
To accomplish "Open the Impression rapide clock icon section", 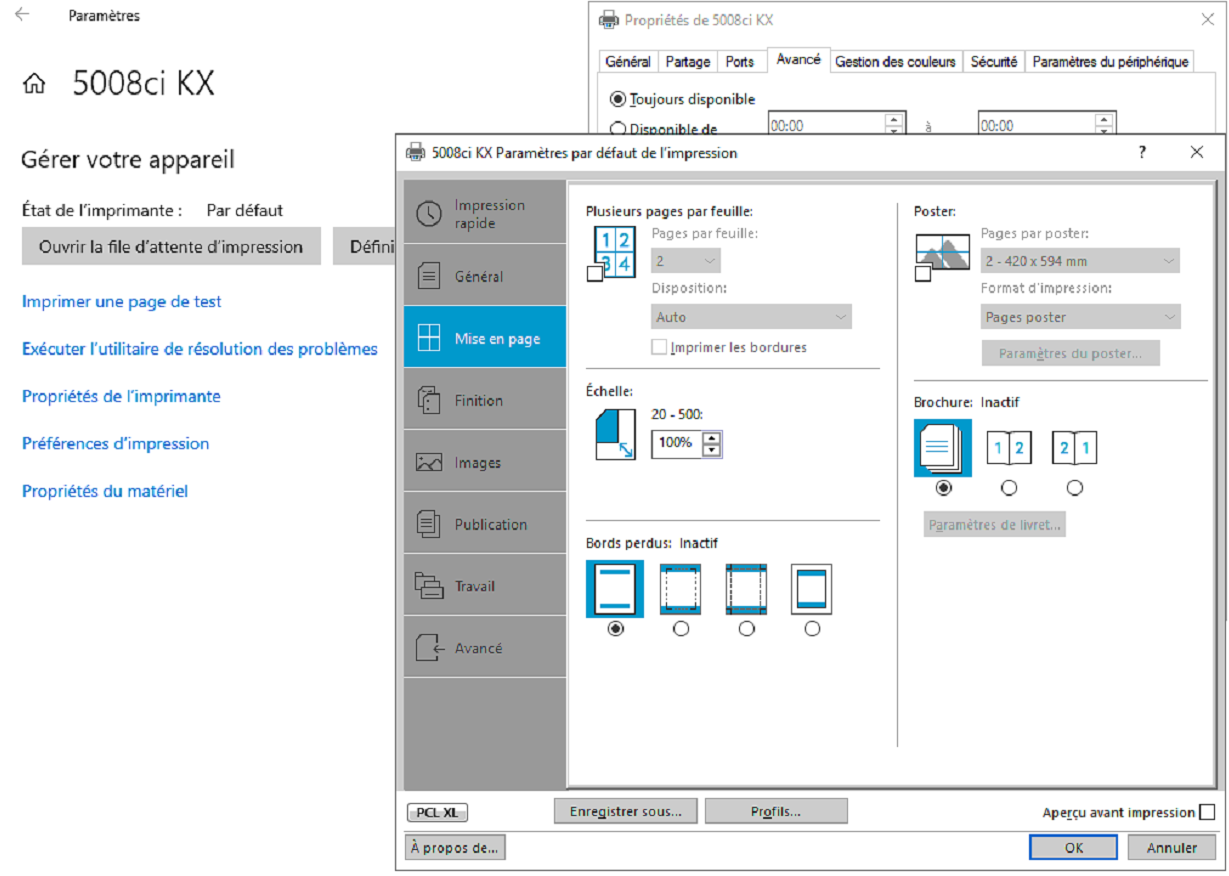I will coord(428,214).
